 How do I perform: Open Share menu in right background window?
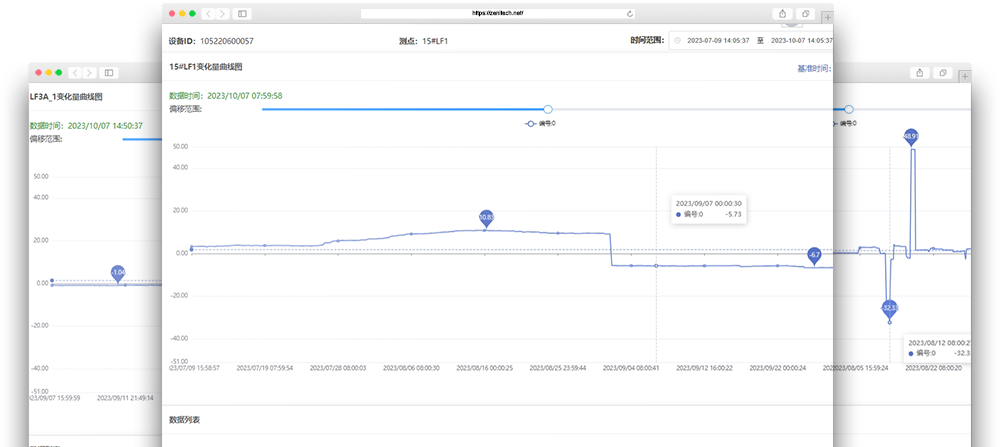click(919, 73)
